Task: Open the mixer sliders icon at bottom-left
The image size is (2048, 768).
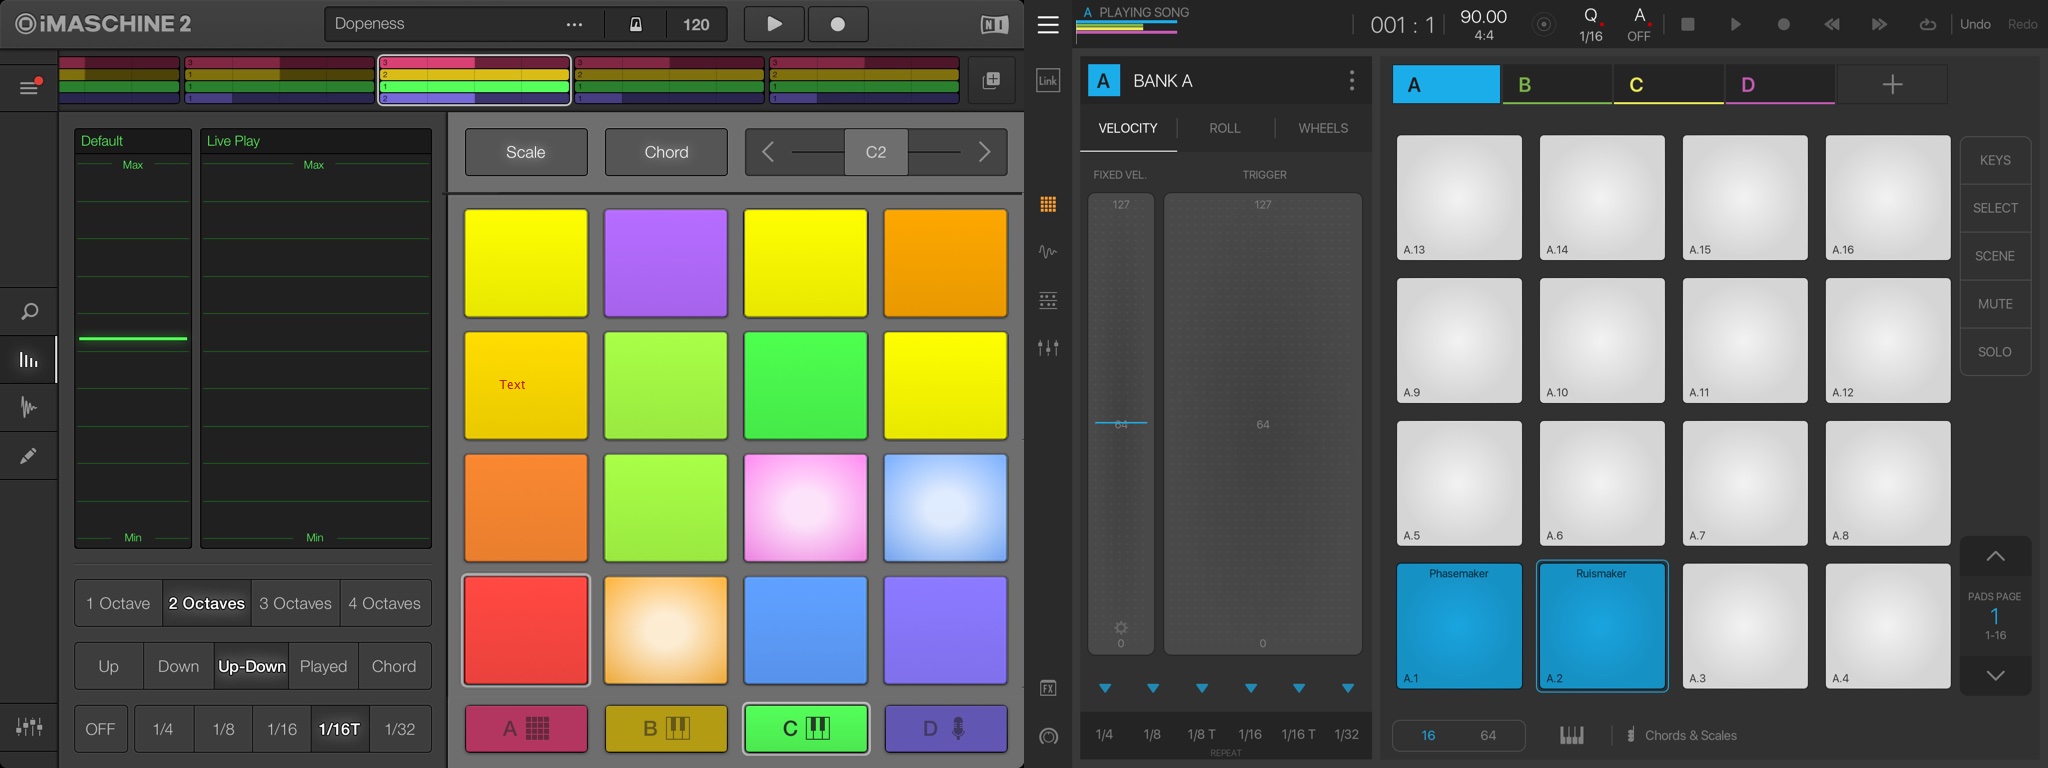Action: tap(29, 727)
